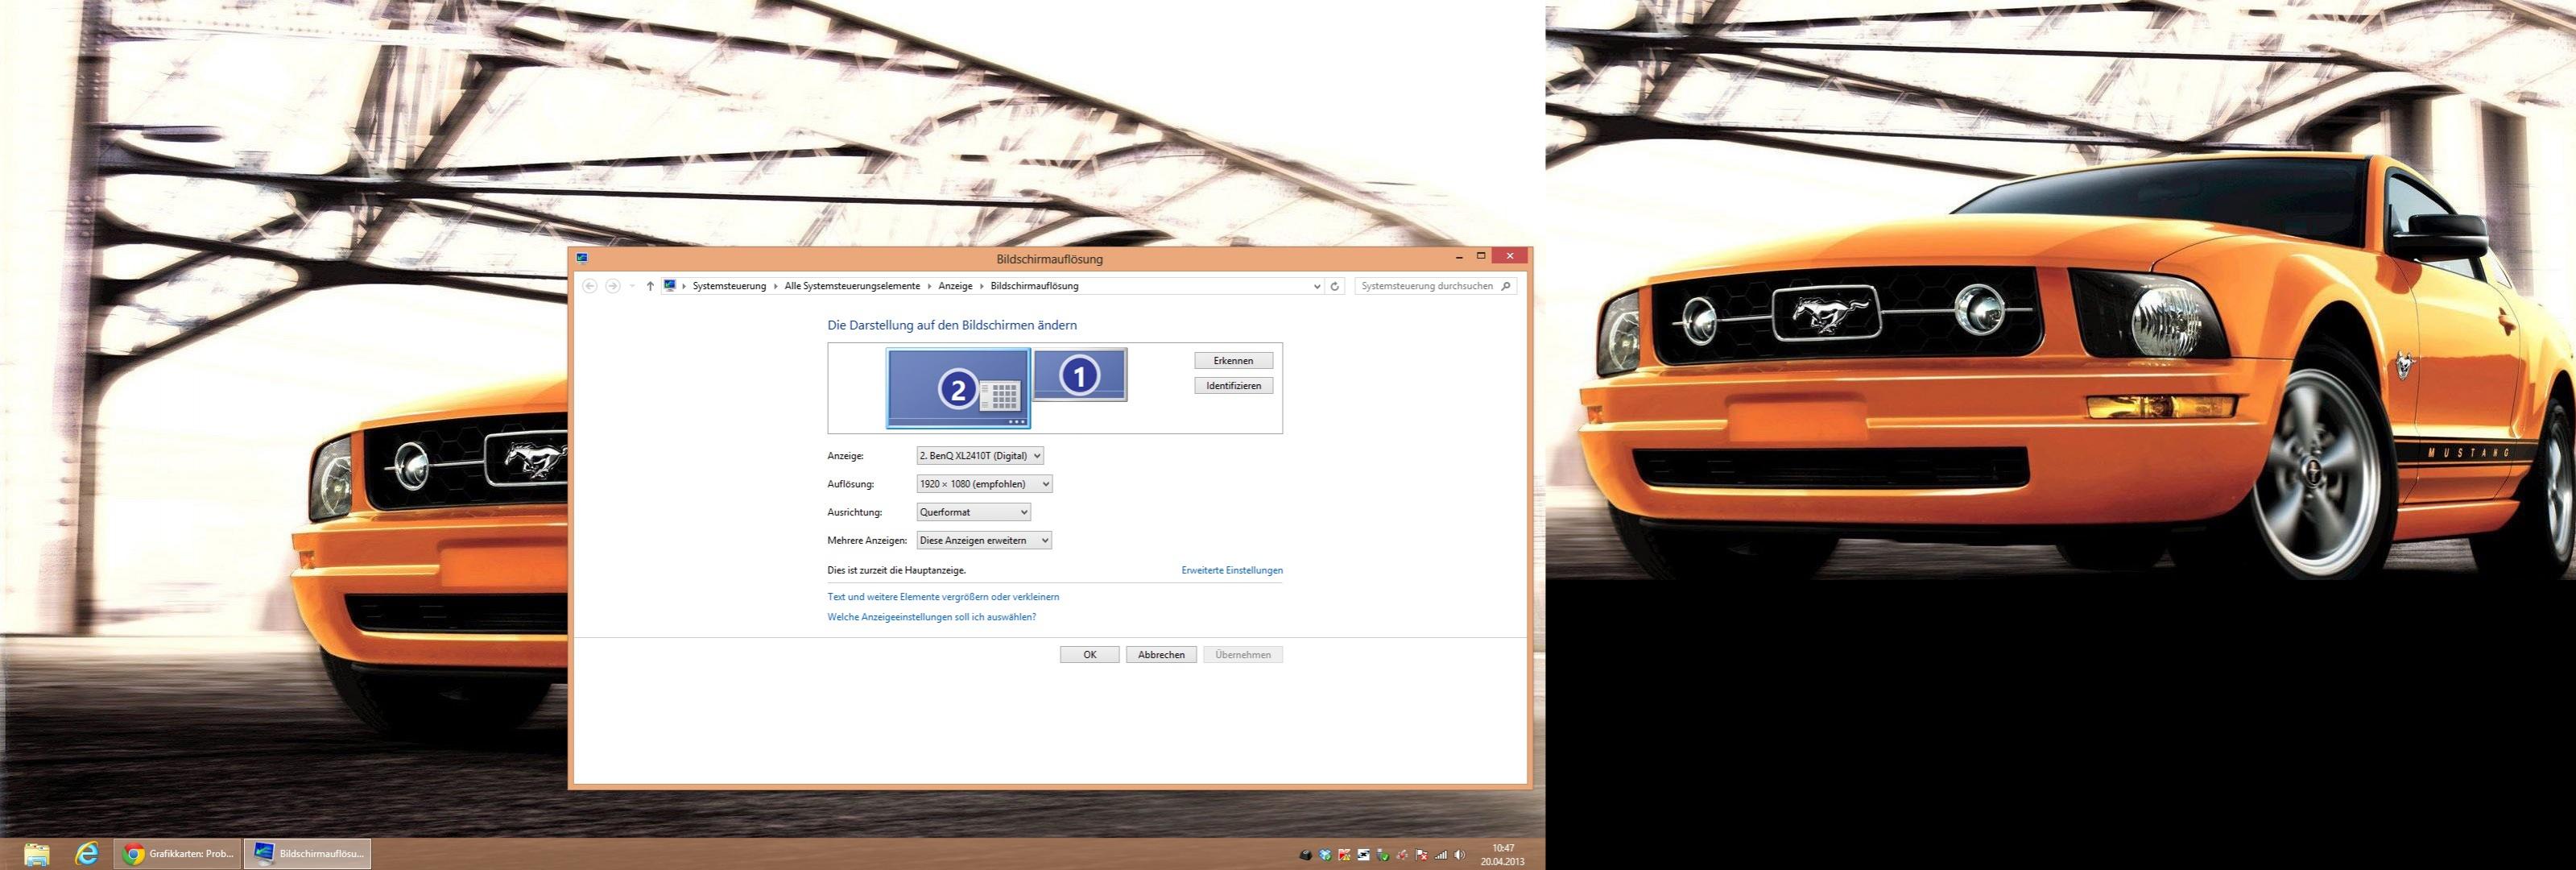The width and height of the screenshot is (2576, 870).
Task: Open File Explorer from the taskbar
Action: [x=37, y=854]
